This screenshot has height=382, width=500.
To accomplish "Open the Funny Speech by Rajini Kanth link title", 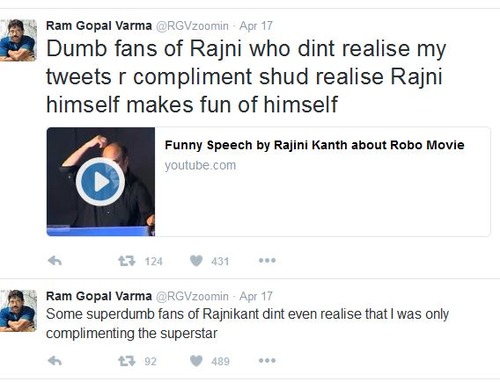I will pyautogui.click(x=314, y=145).
